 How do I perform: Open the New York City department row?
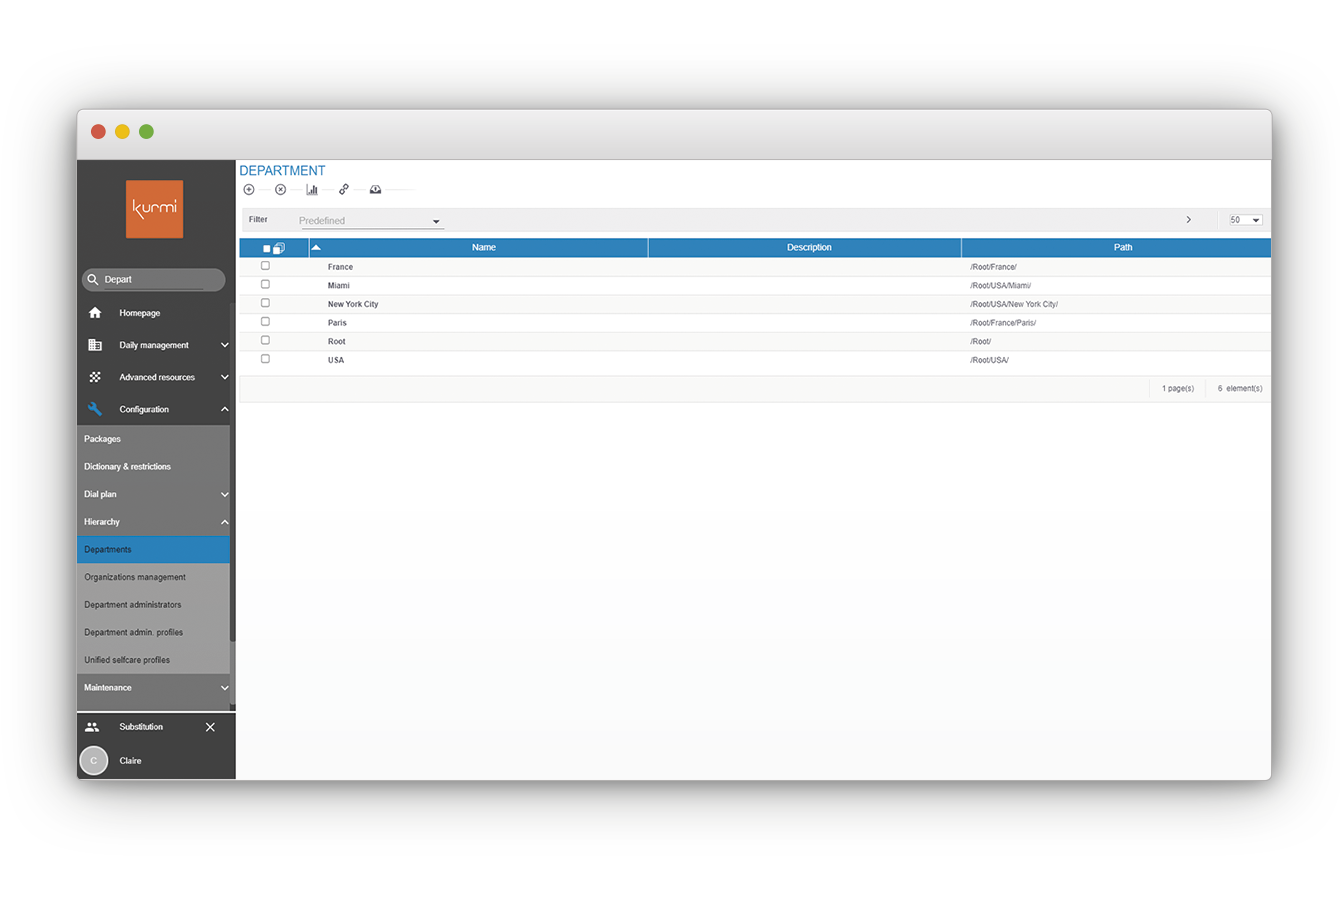755,304
